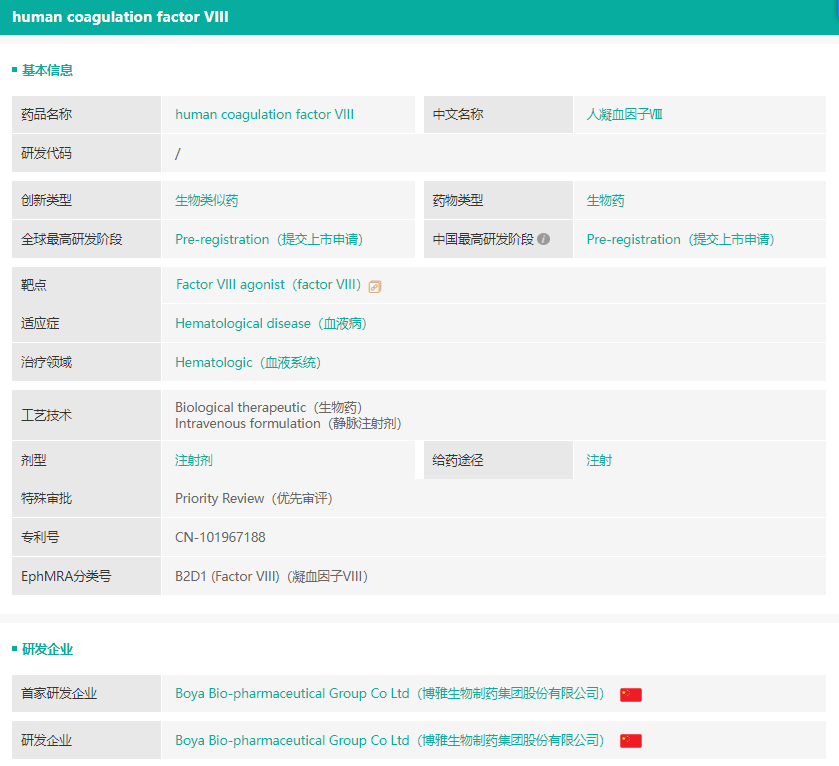Click the 基本信息 section heading
This screenshot has height=766, width=839.
click(47, 70)
